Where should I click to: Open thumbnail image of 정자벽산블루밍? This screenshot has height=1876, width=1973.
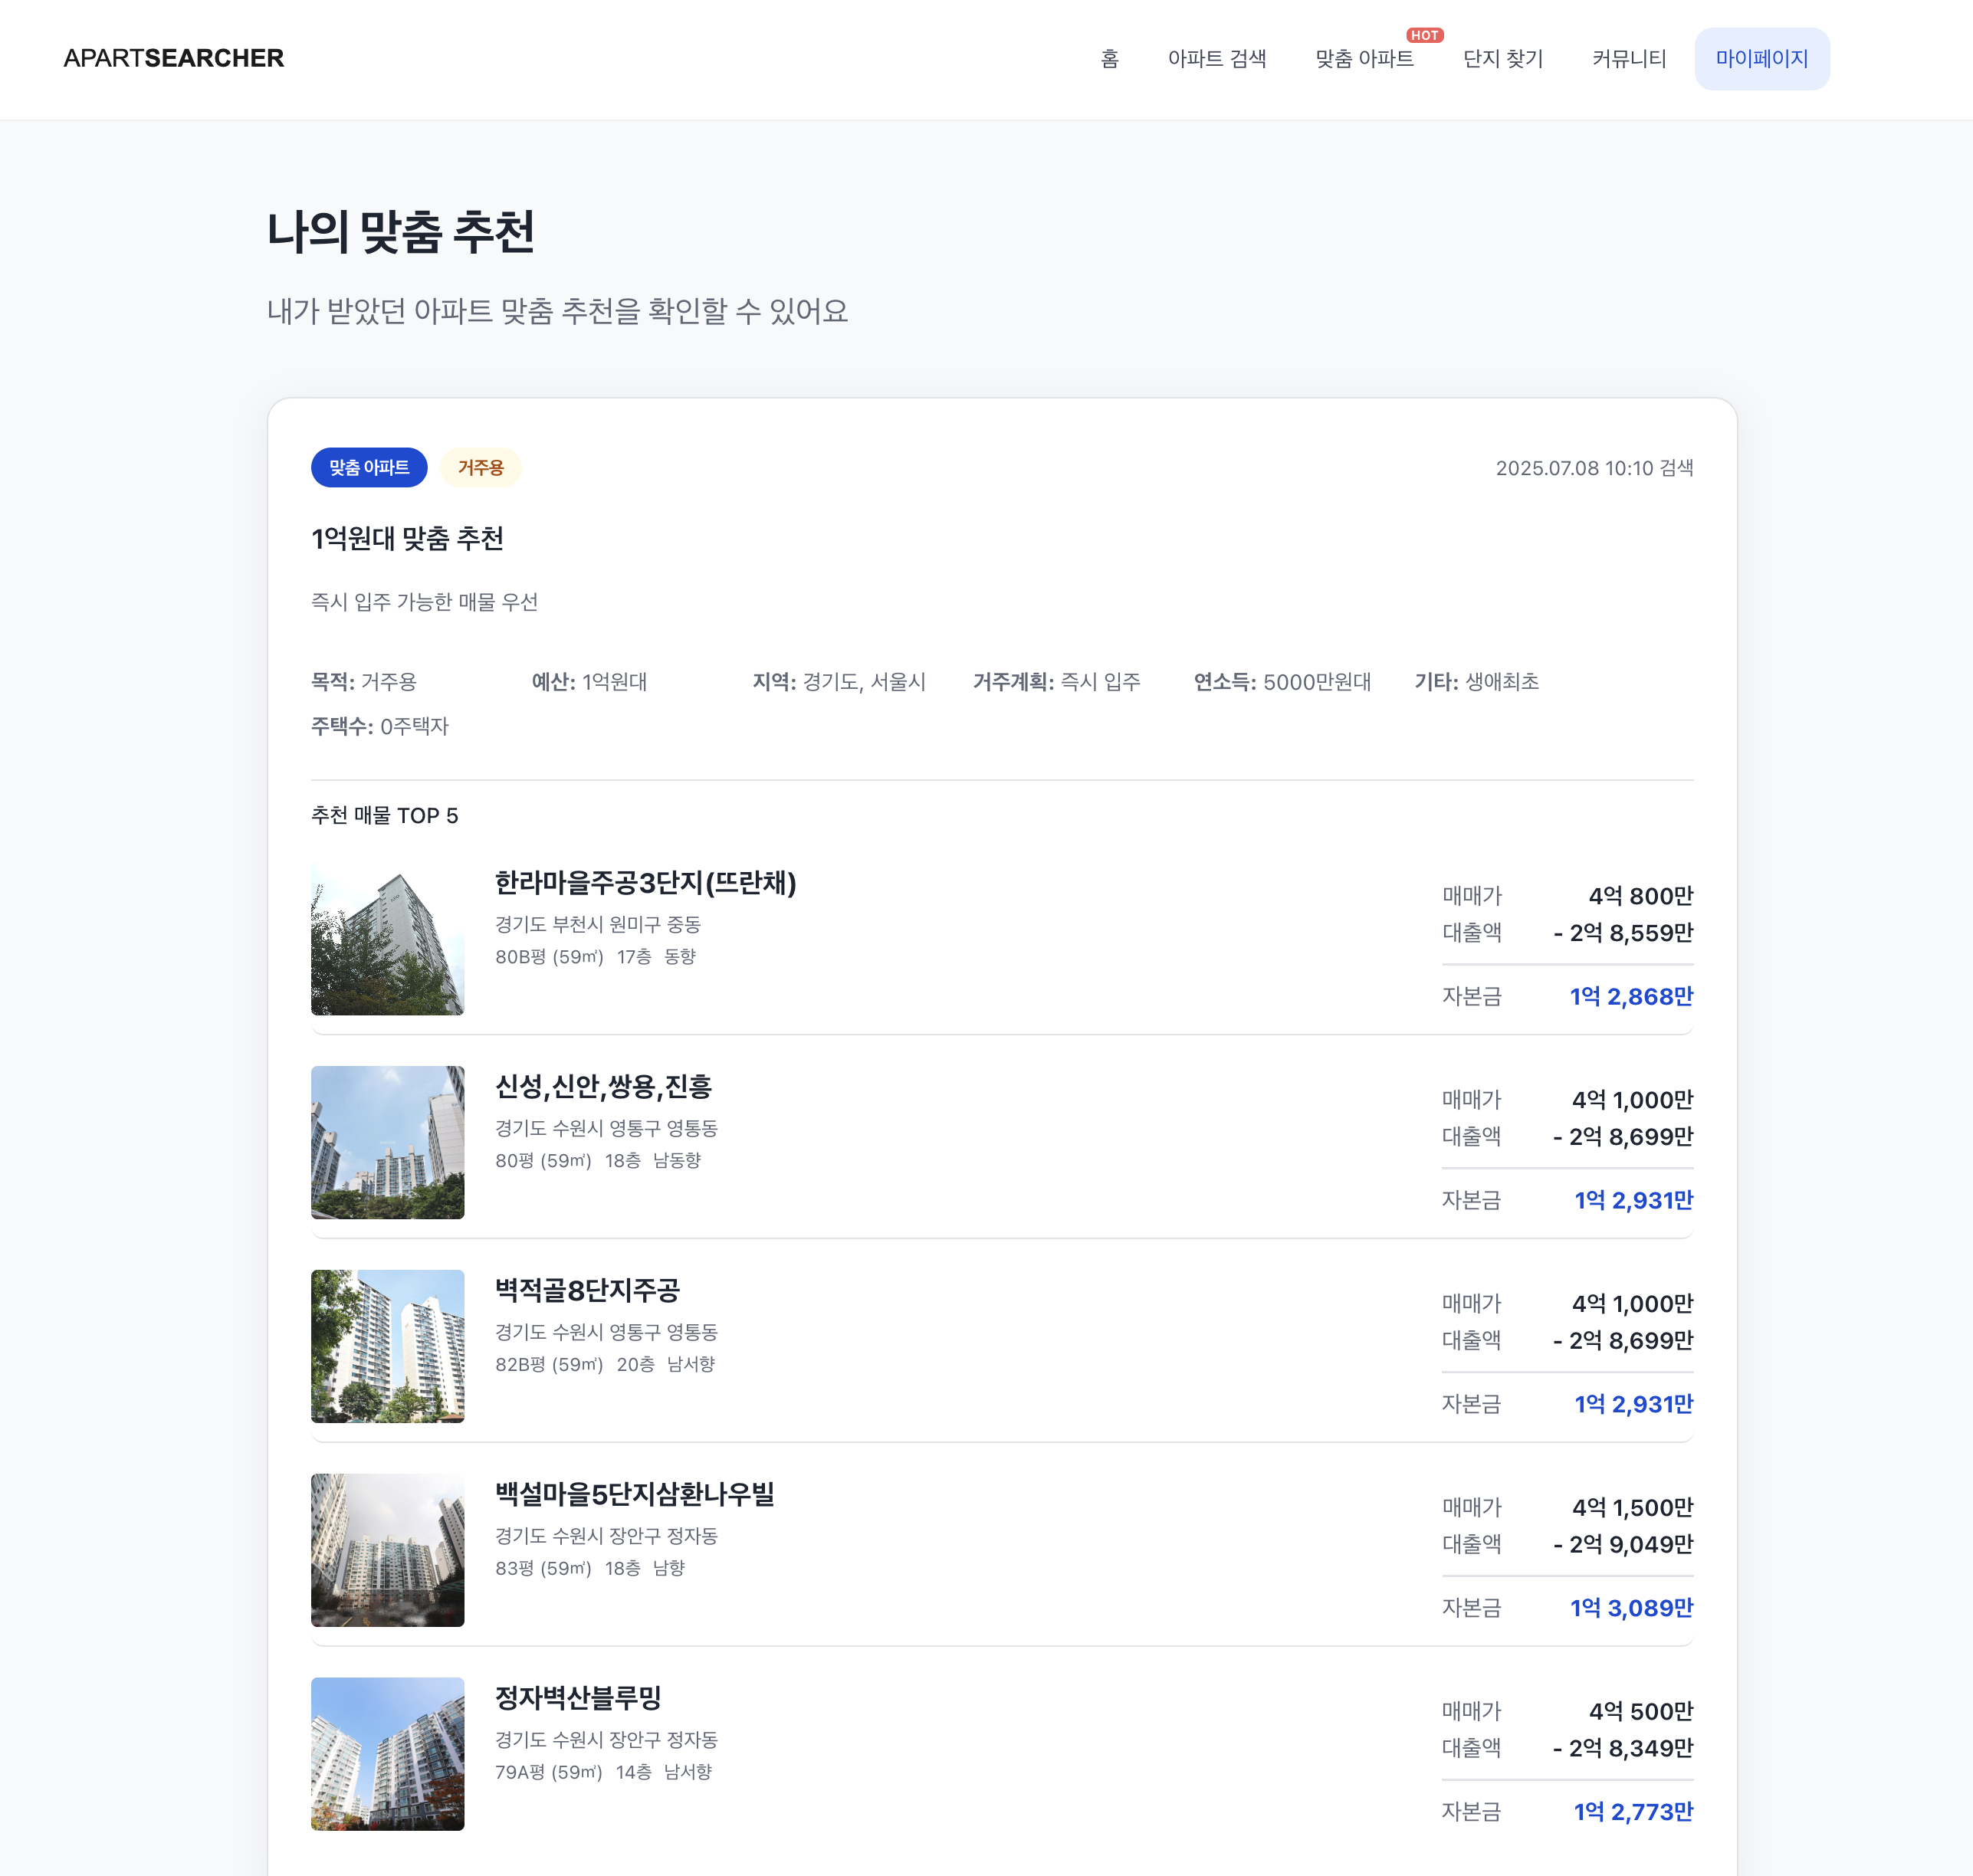click(387, 1753)
